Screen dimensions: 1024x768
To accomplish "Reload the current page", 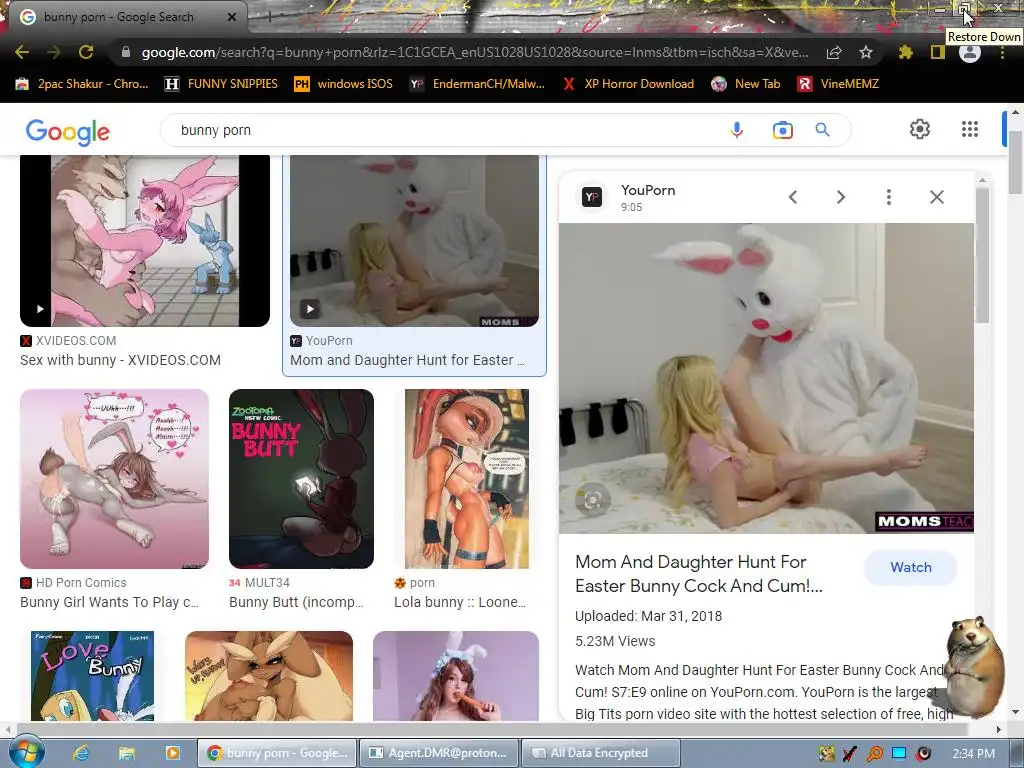I will [86, 52].
